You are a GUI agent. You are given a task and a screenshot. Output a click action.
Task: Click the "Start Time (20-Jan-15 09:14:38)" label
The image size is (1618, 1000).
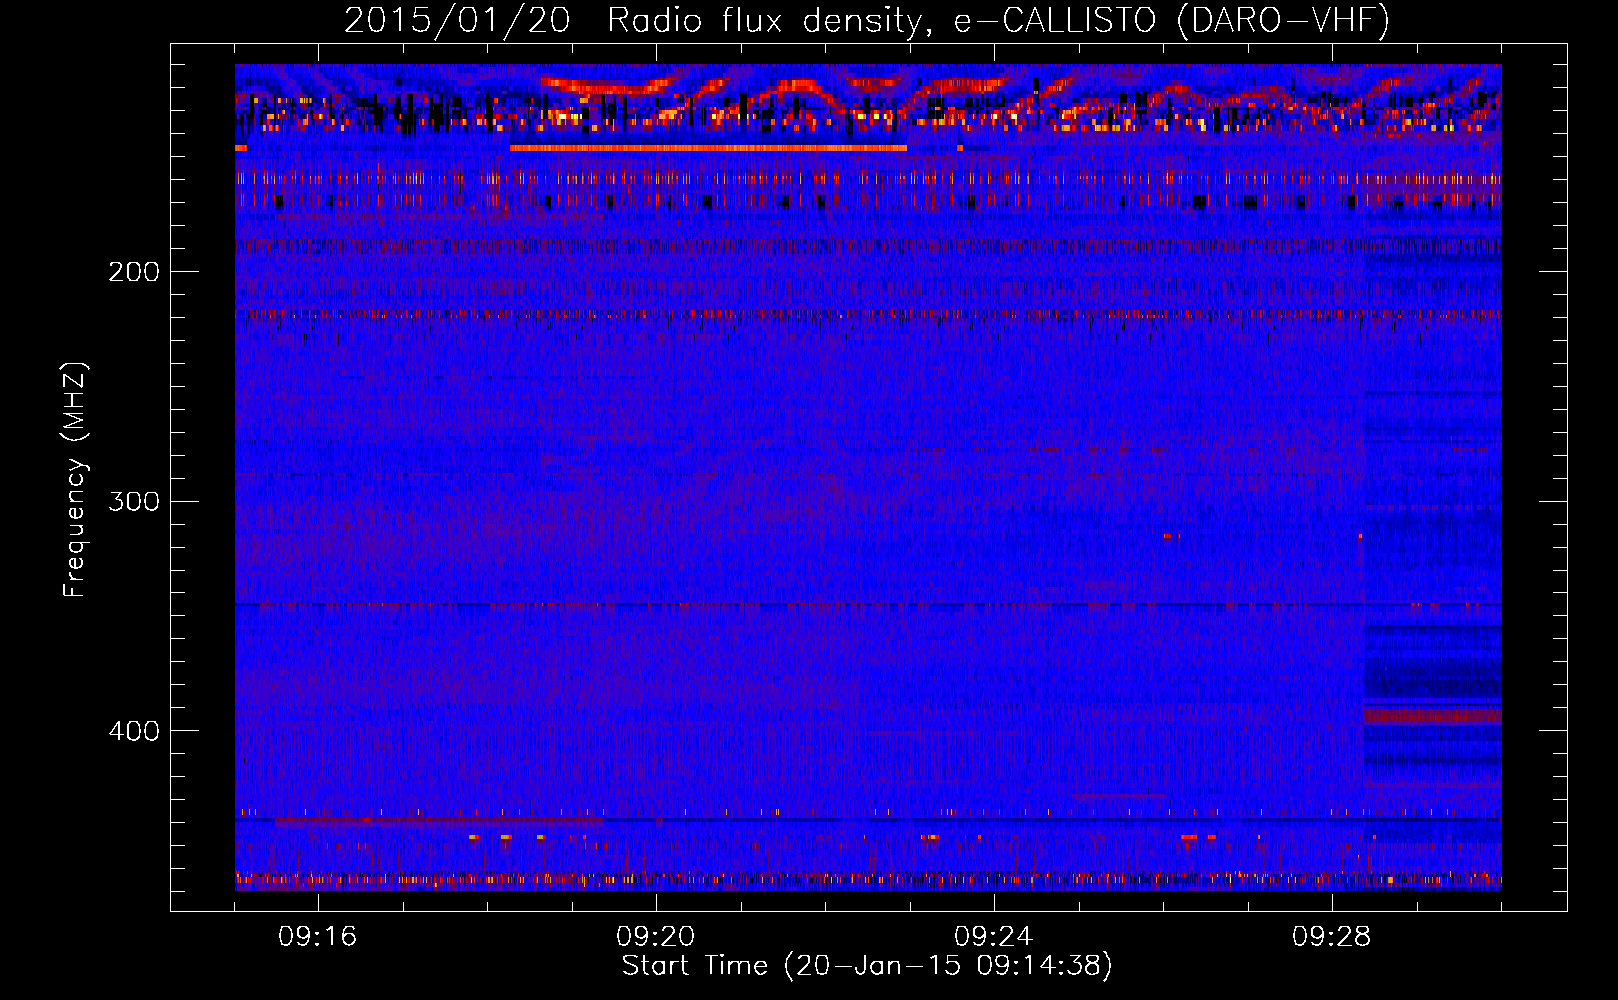[867, 966]
